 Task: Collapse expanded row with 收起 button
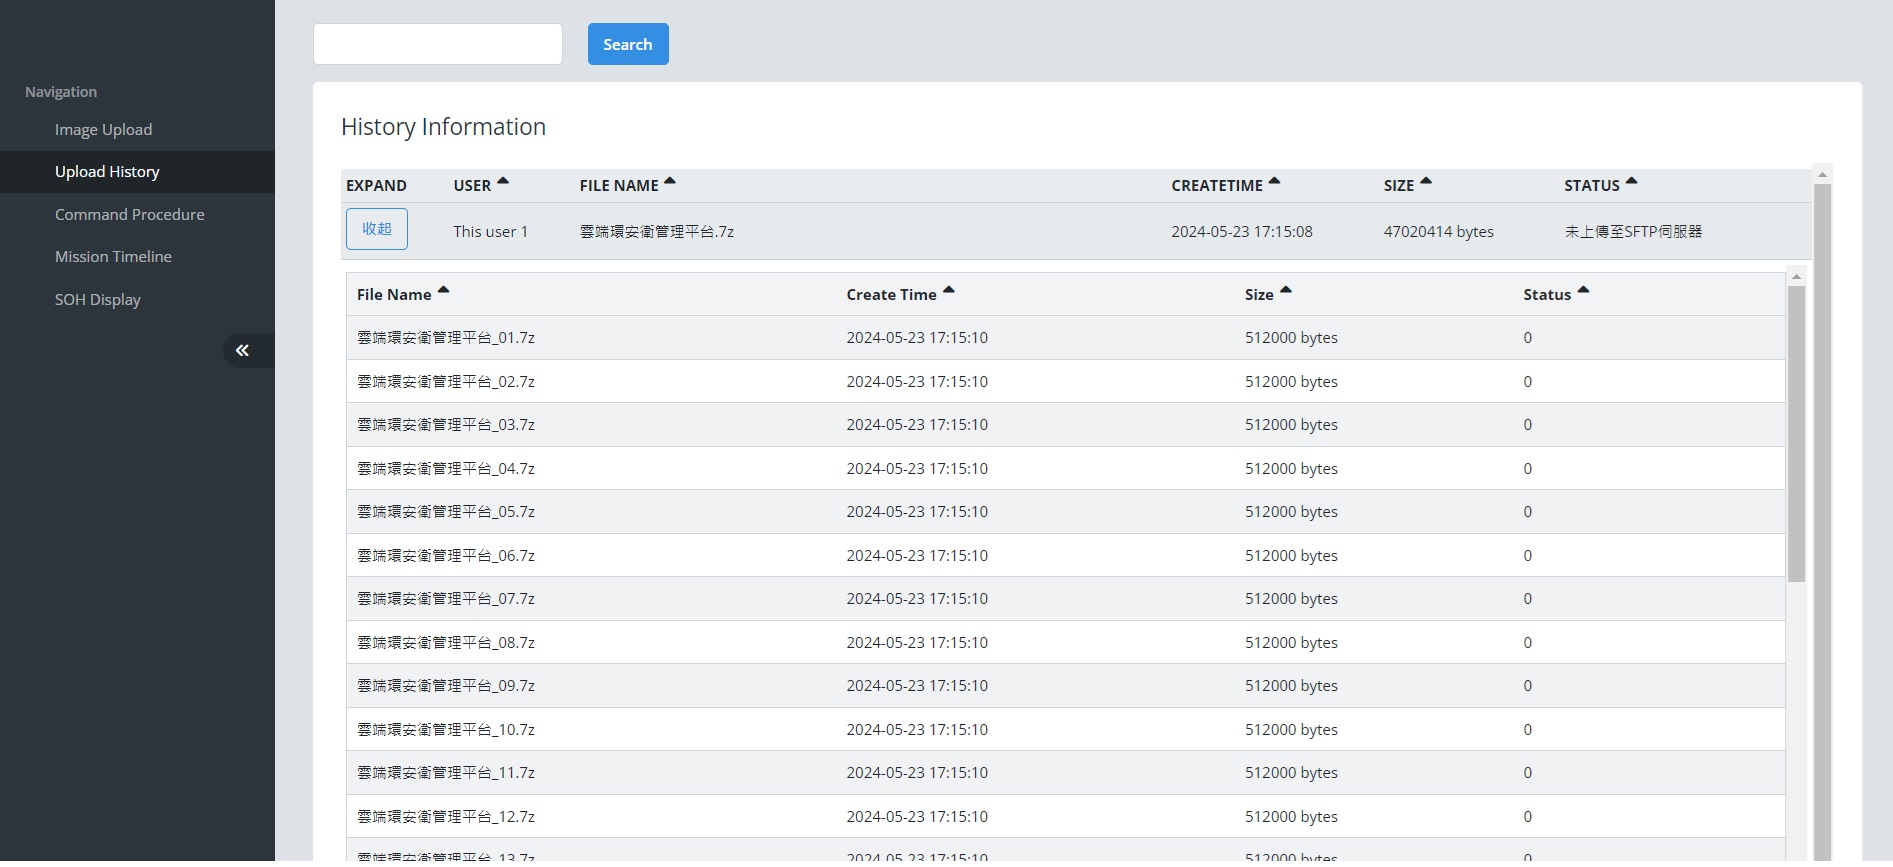[x=377, y=229]
